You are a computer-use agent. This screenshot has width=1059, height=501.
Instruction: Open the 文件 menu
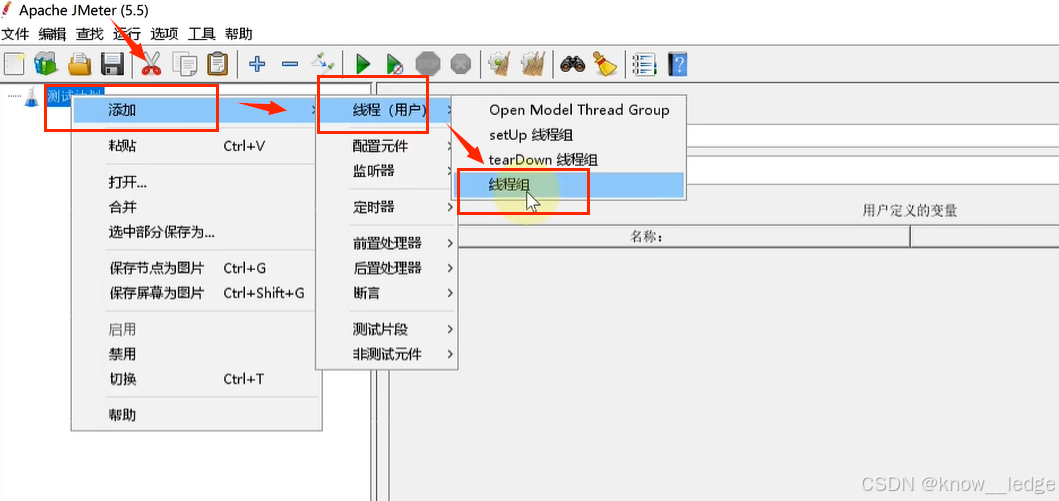[16, 34]
